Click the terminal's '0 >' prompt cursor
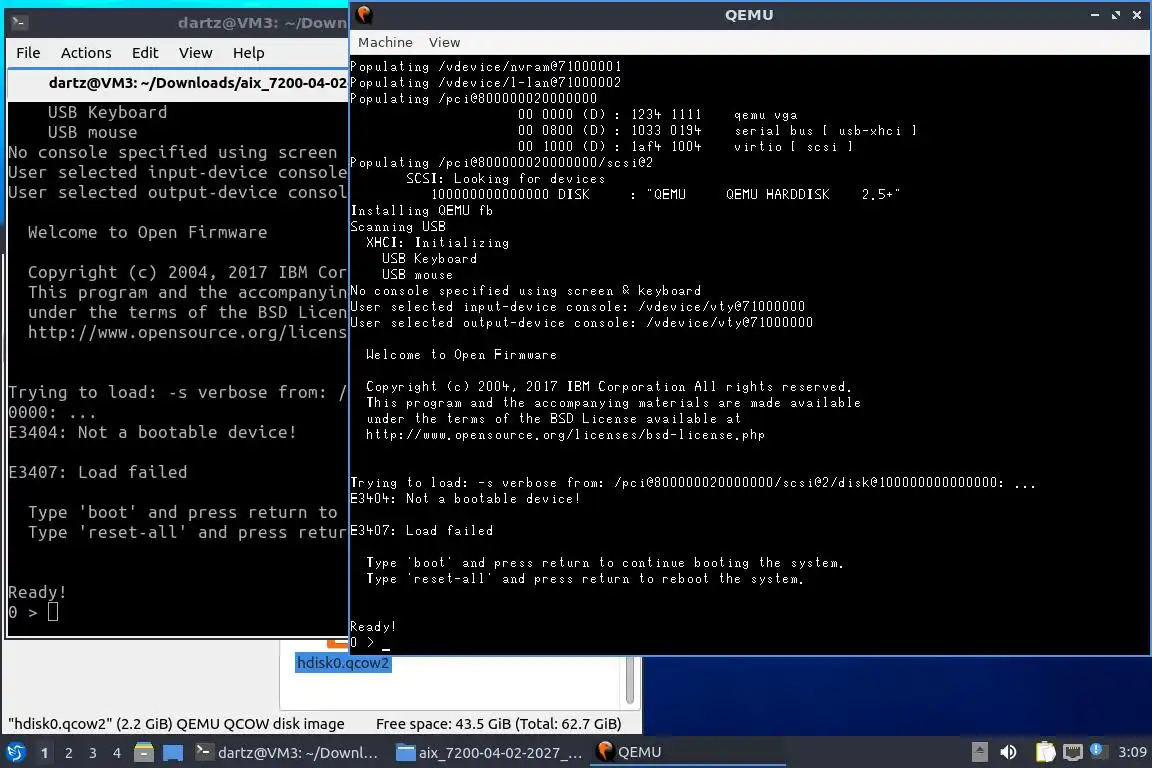The height and width of the screenshot is (768, 1152). point(53,611)
